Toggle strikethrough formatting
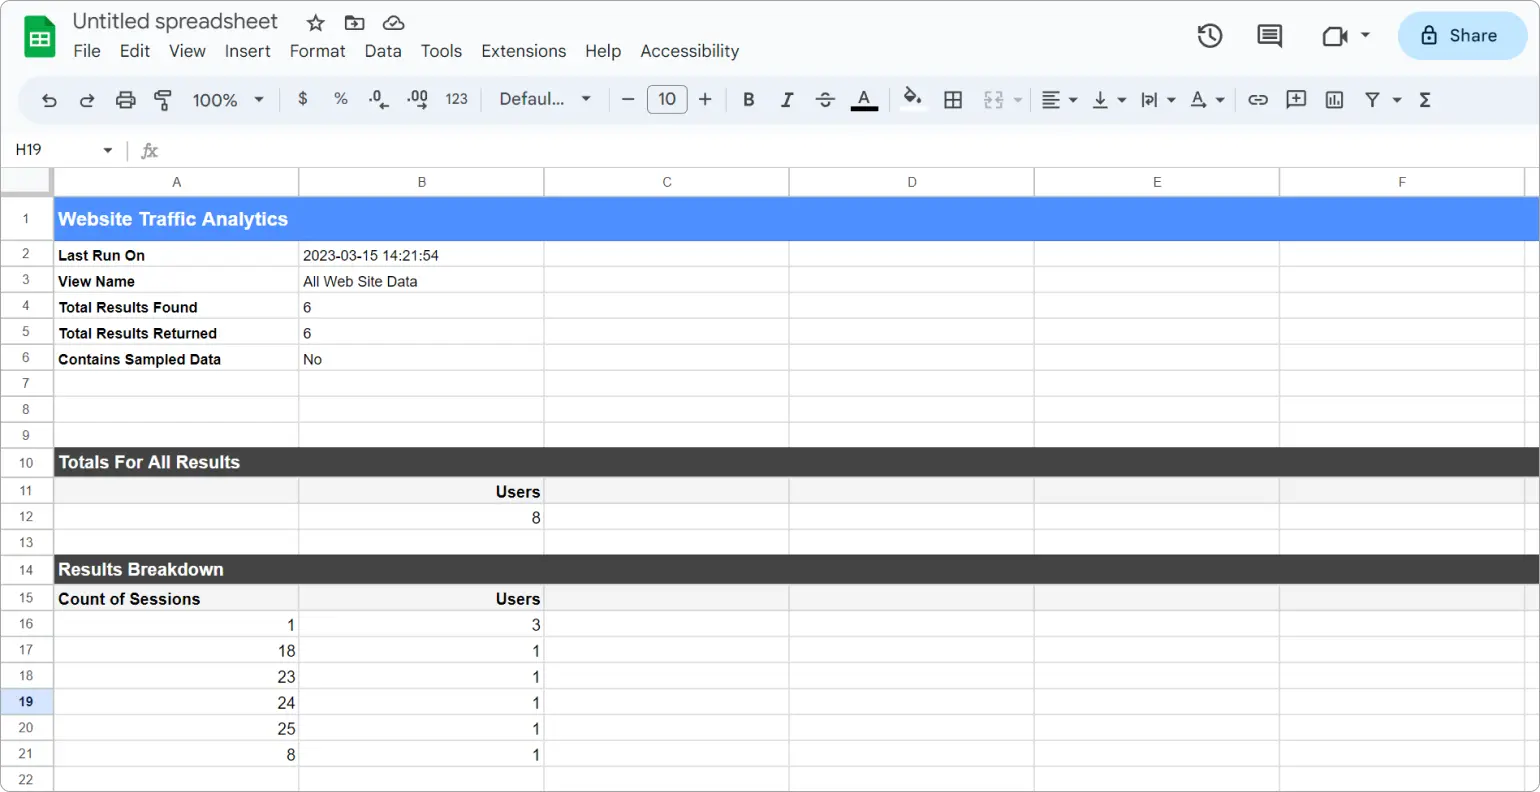The width and height of the screenshot is (1540, 792). (x=825, y=99)
